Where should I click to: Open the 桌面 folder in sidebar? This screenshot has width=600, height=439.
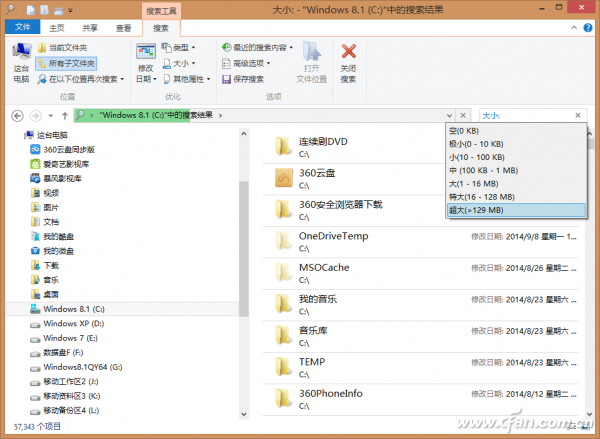click(x=45, y=294)
